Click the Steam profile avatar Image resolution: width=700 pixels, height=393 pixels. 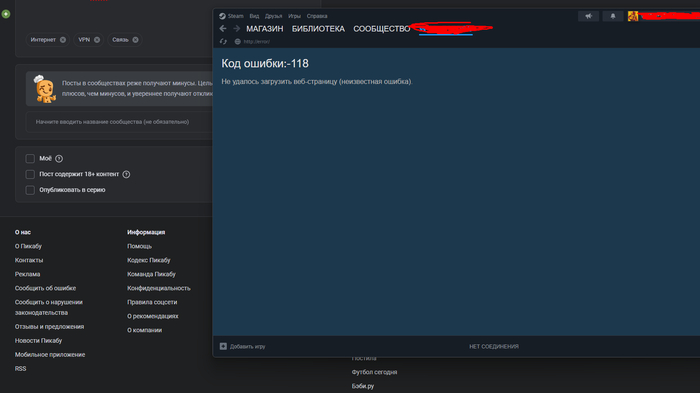pos(633,16)
